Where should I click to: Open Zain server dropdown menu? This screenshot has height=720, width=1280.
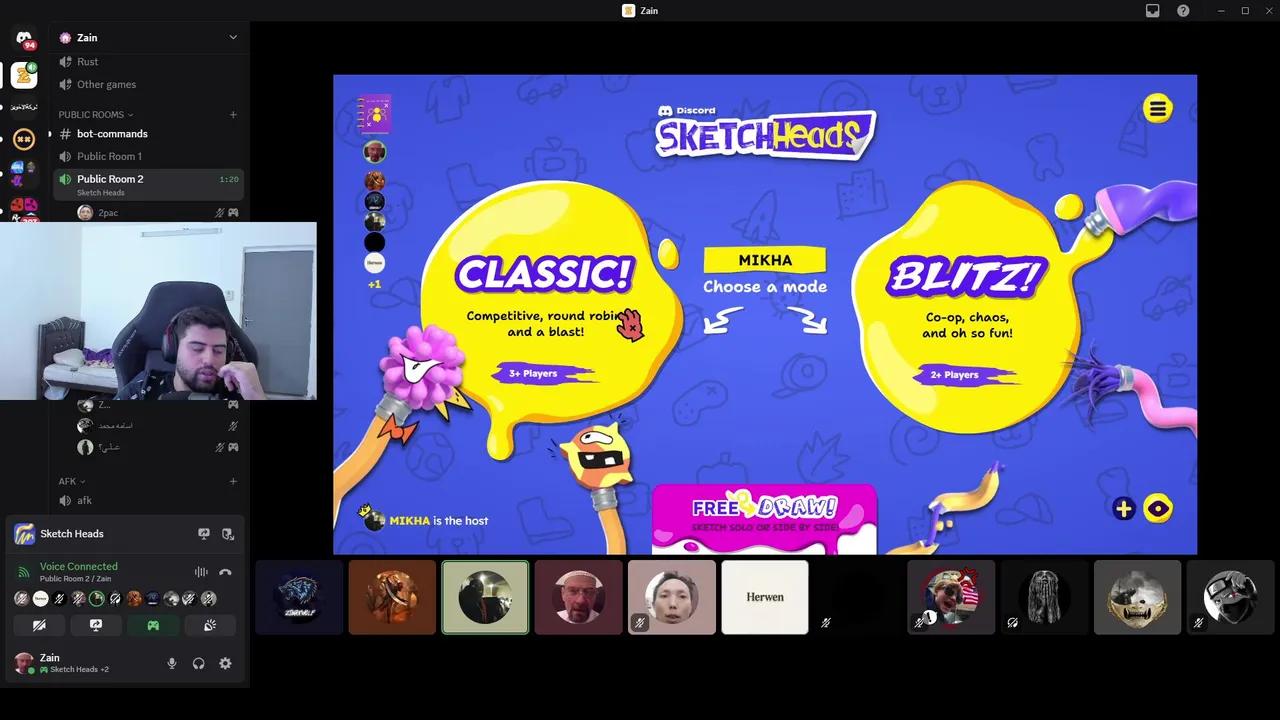[233, 37]
